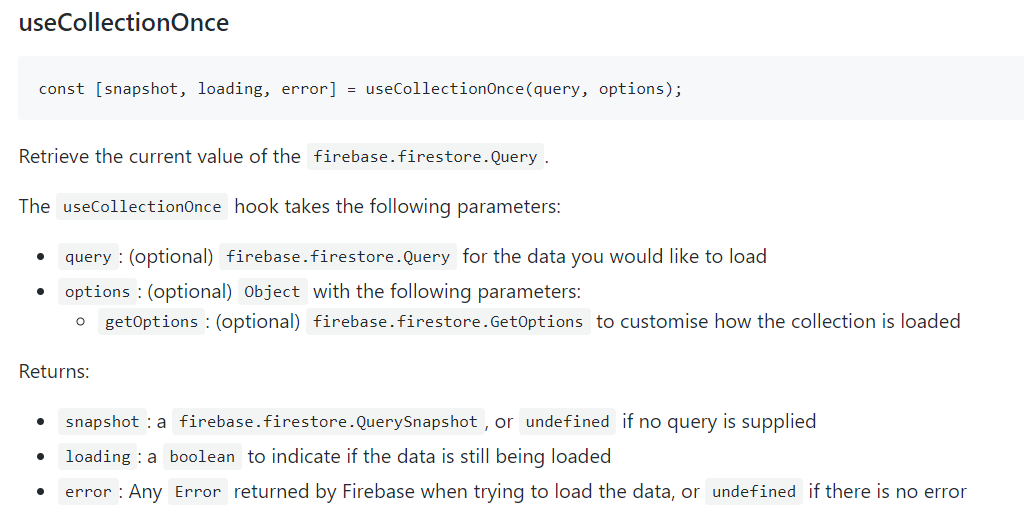Click the 'Object' type code label
This screenshot has width=1024, height=521.
point(272,292)
